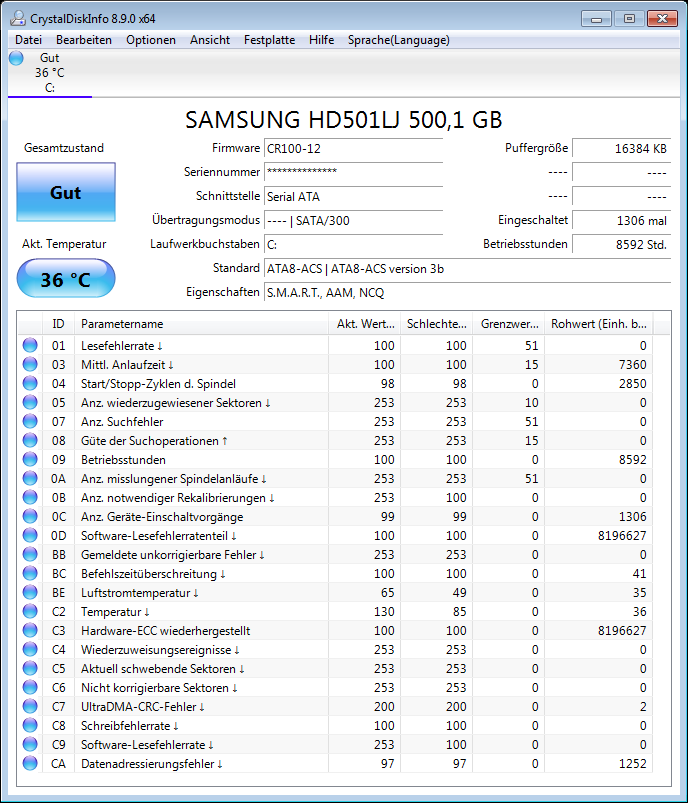Screen dimensions: 688x803
Task: Select the UltraDMA-CRC-Fehler parameter name
Action: (x=143, y=706)
